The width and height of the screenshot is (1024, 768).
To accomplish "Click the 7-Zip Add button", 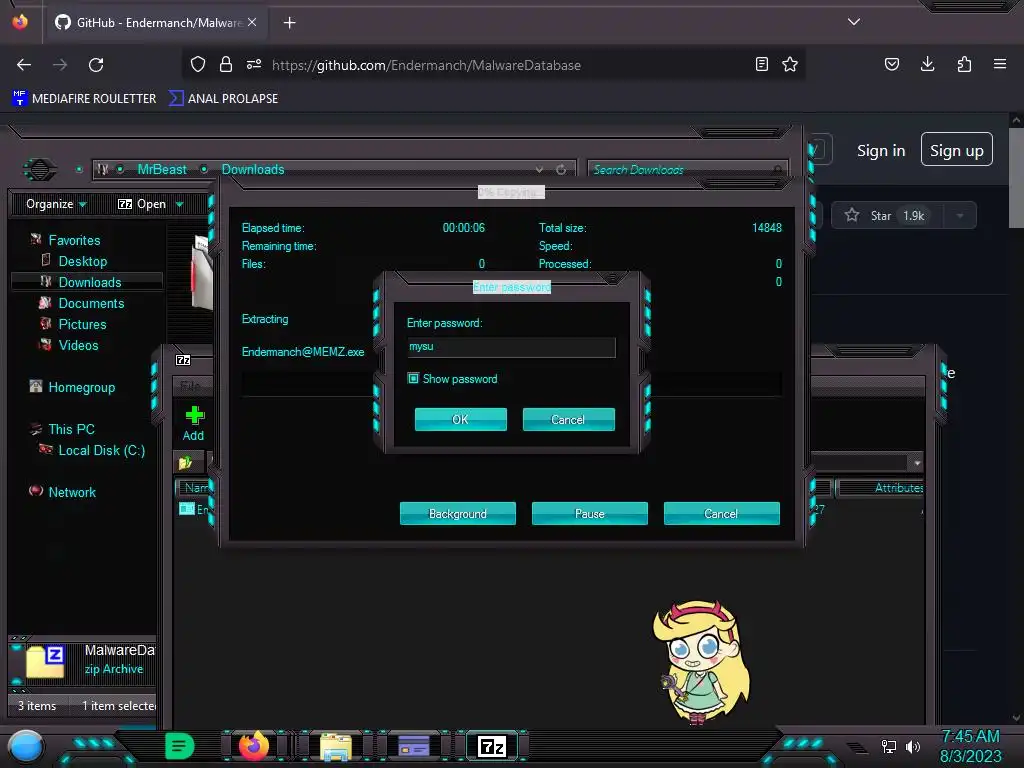I will pyautogui.click(x=193, y=423).
